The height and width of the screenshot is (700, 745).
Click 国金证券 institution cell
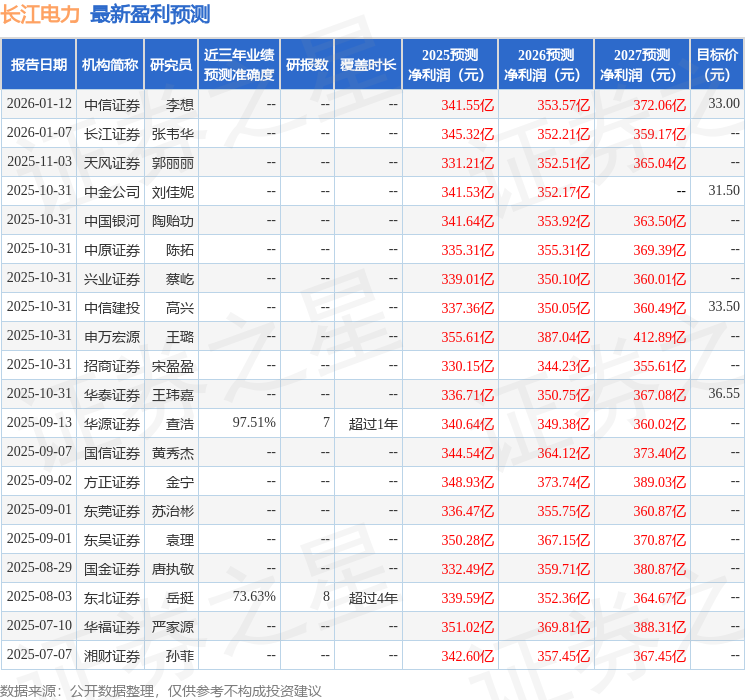click(112, 569)
